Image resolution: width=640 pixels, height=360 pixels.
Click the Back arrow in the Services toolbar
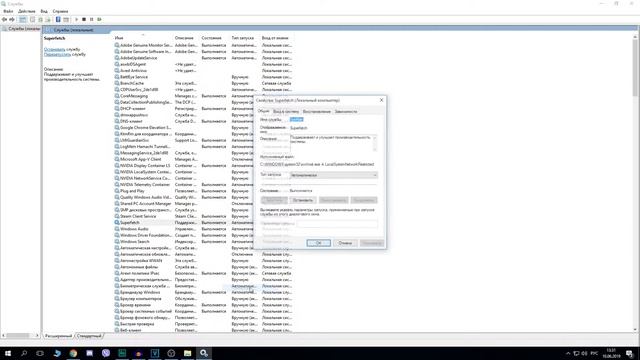tap(4, 19)
